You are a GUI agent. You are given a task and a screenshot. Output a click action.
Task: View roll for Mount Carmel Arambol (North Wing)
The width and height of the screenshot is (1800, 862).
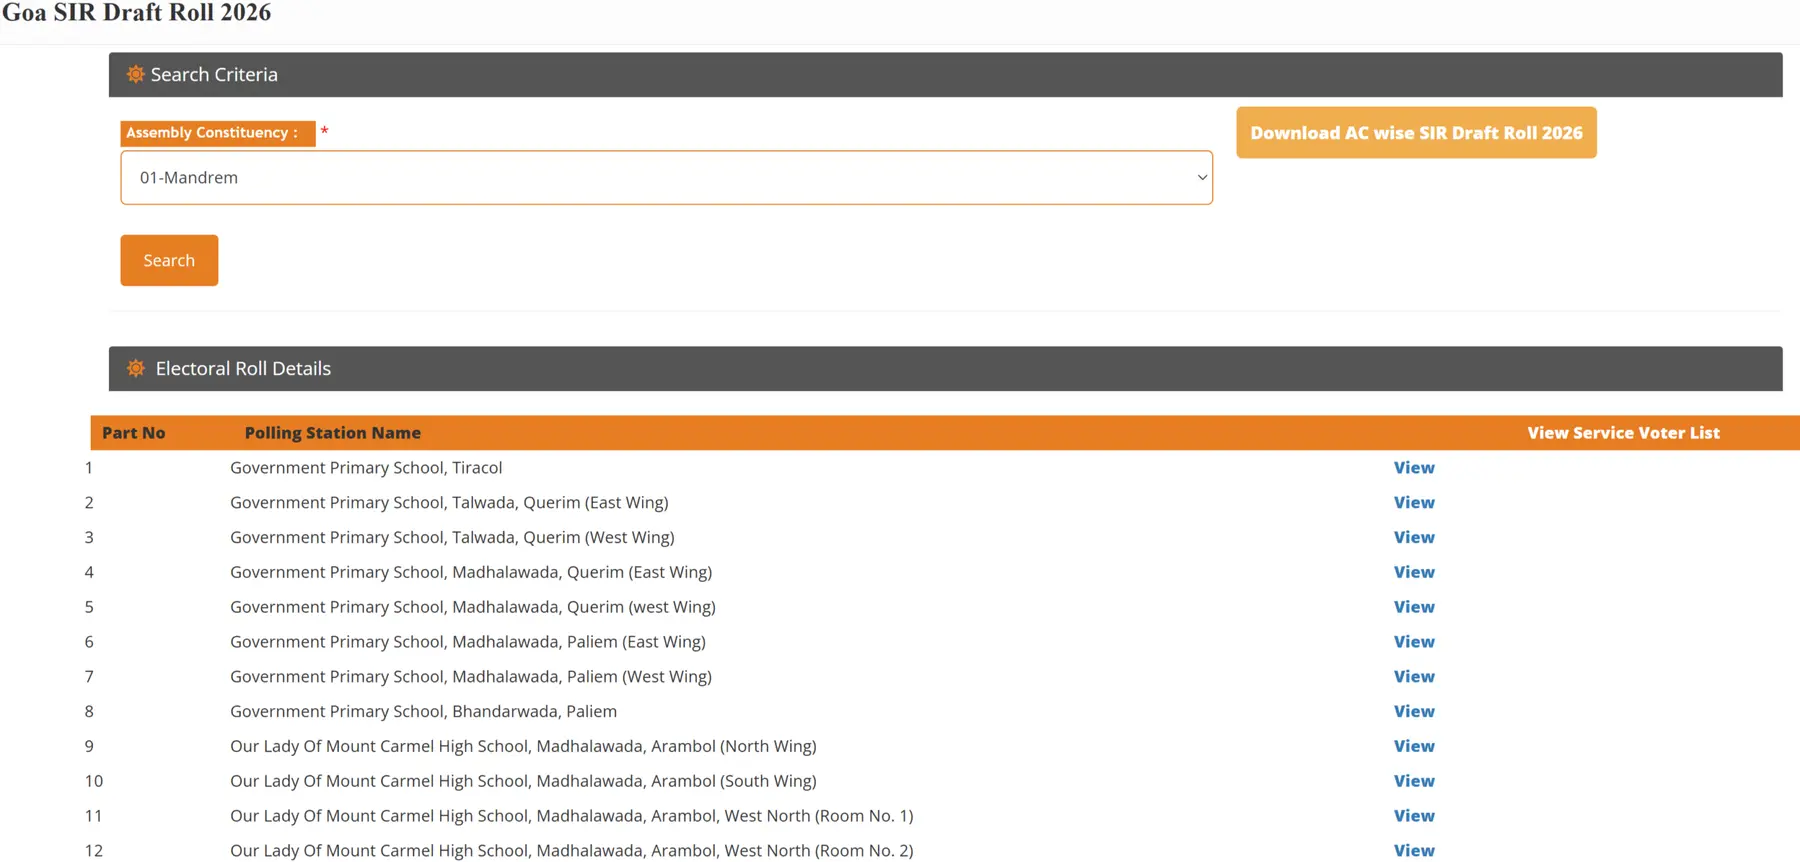tap(1414, 746)
